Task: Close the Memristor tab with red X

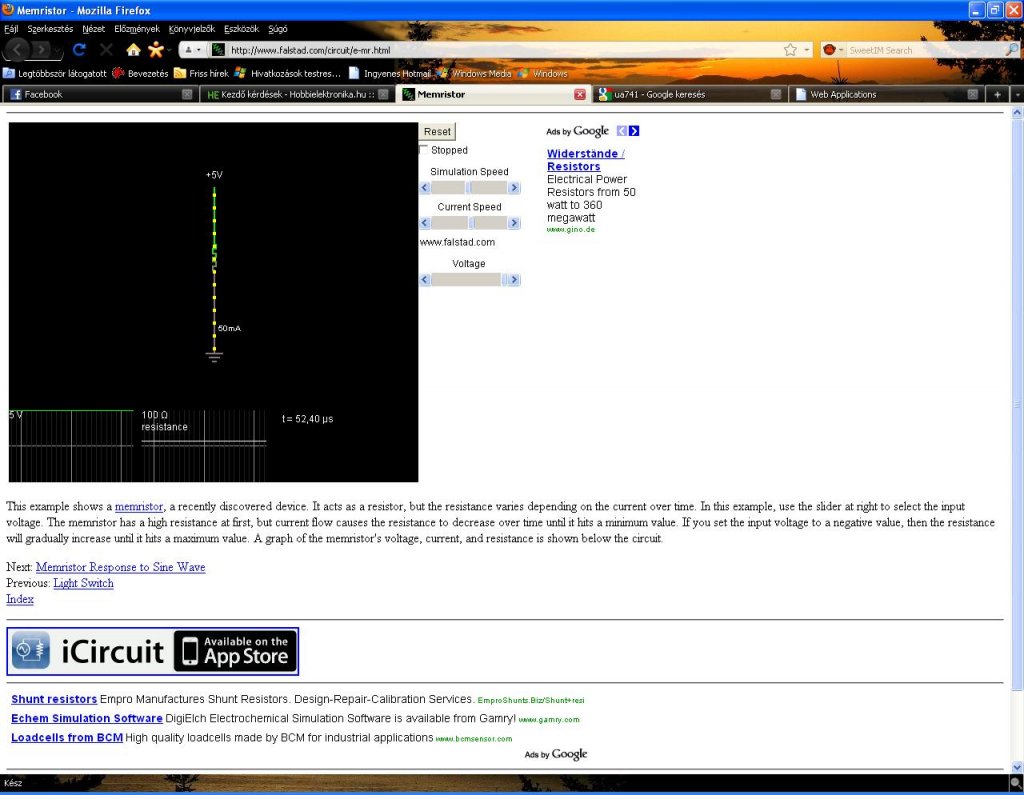Action: tap(579, 94)
